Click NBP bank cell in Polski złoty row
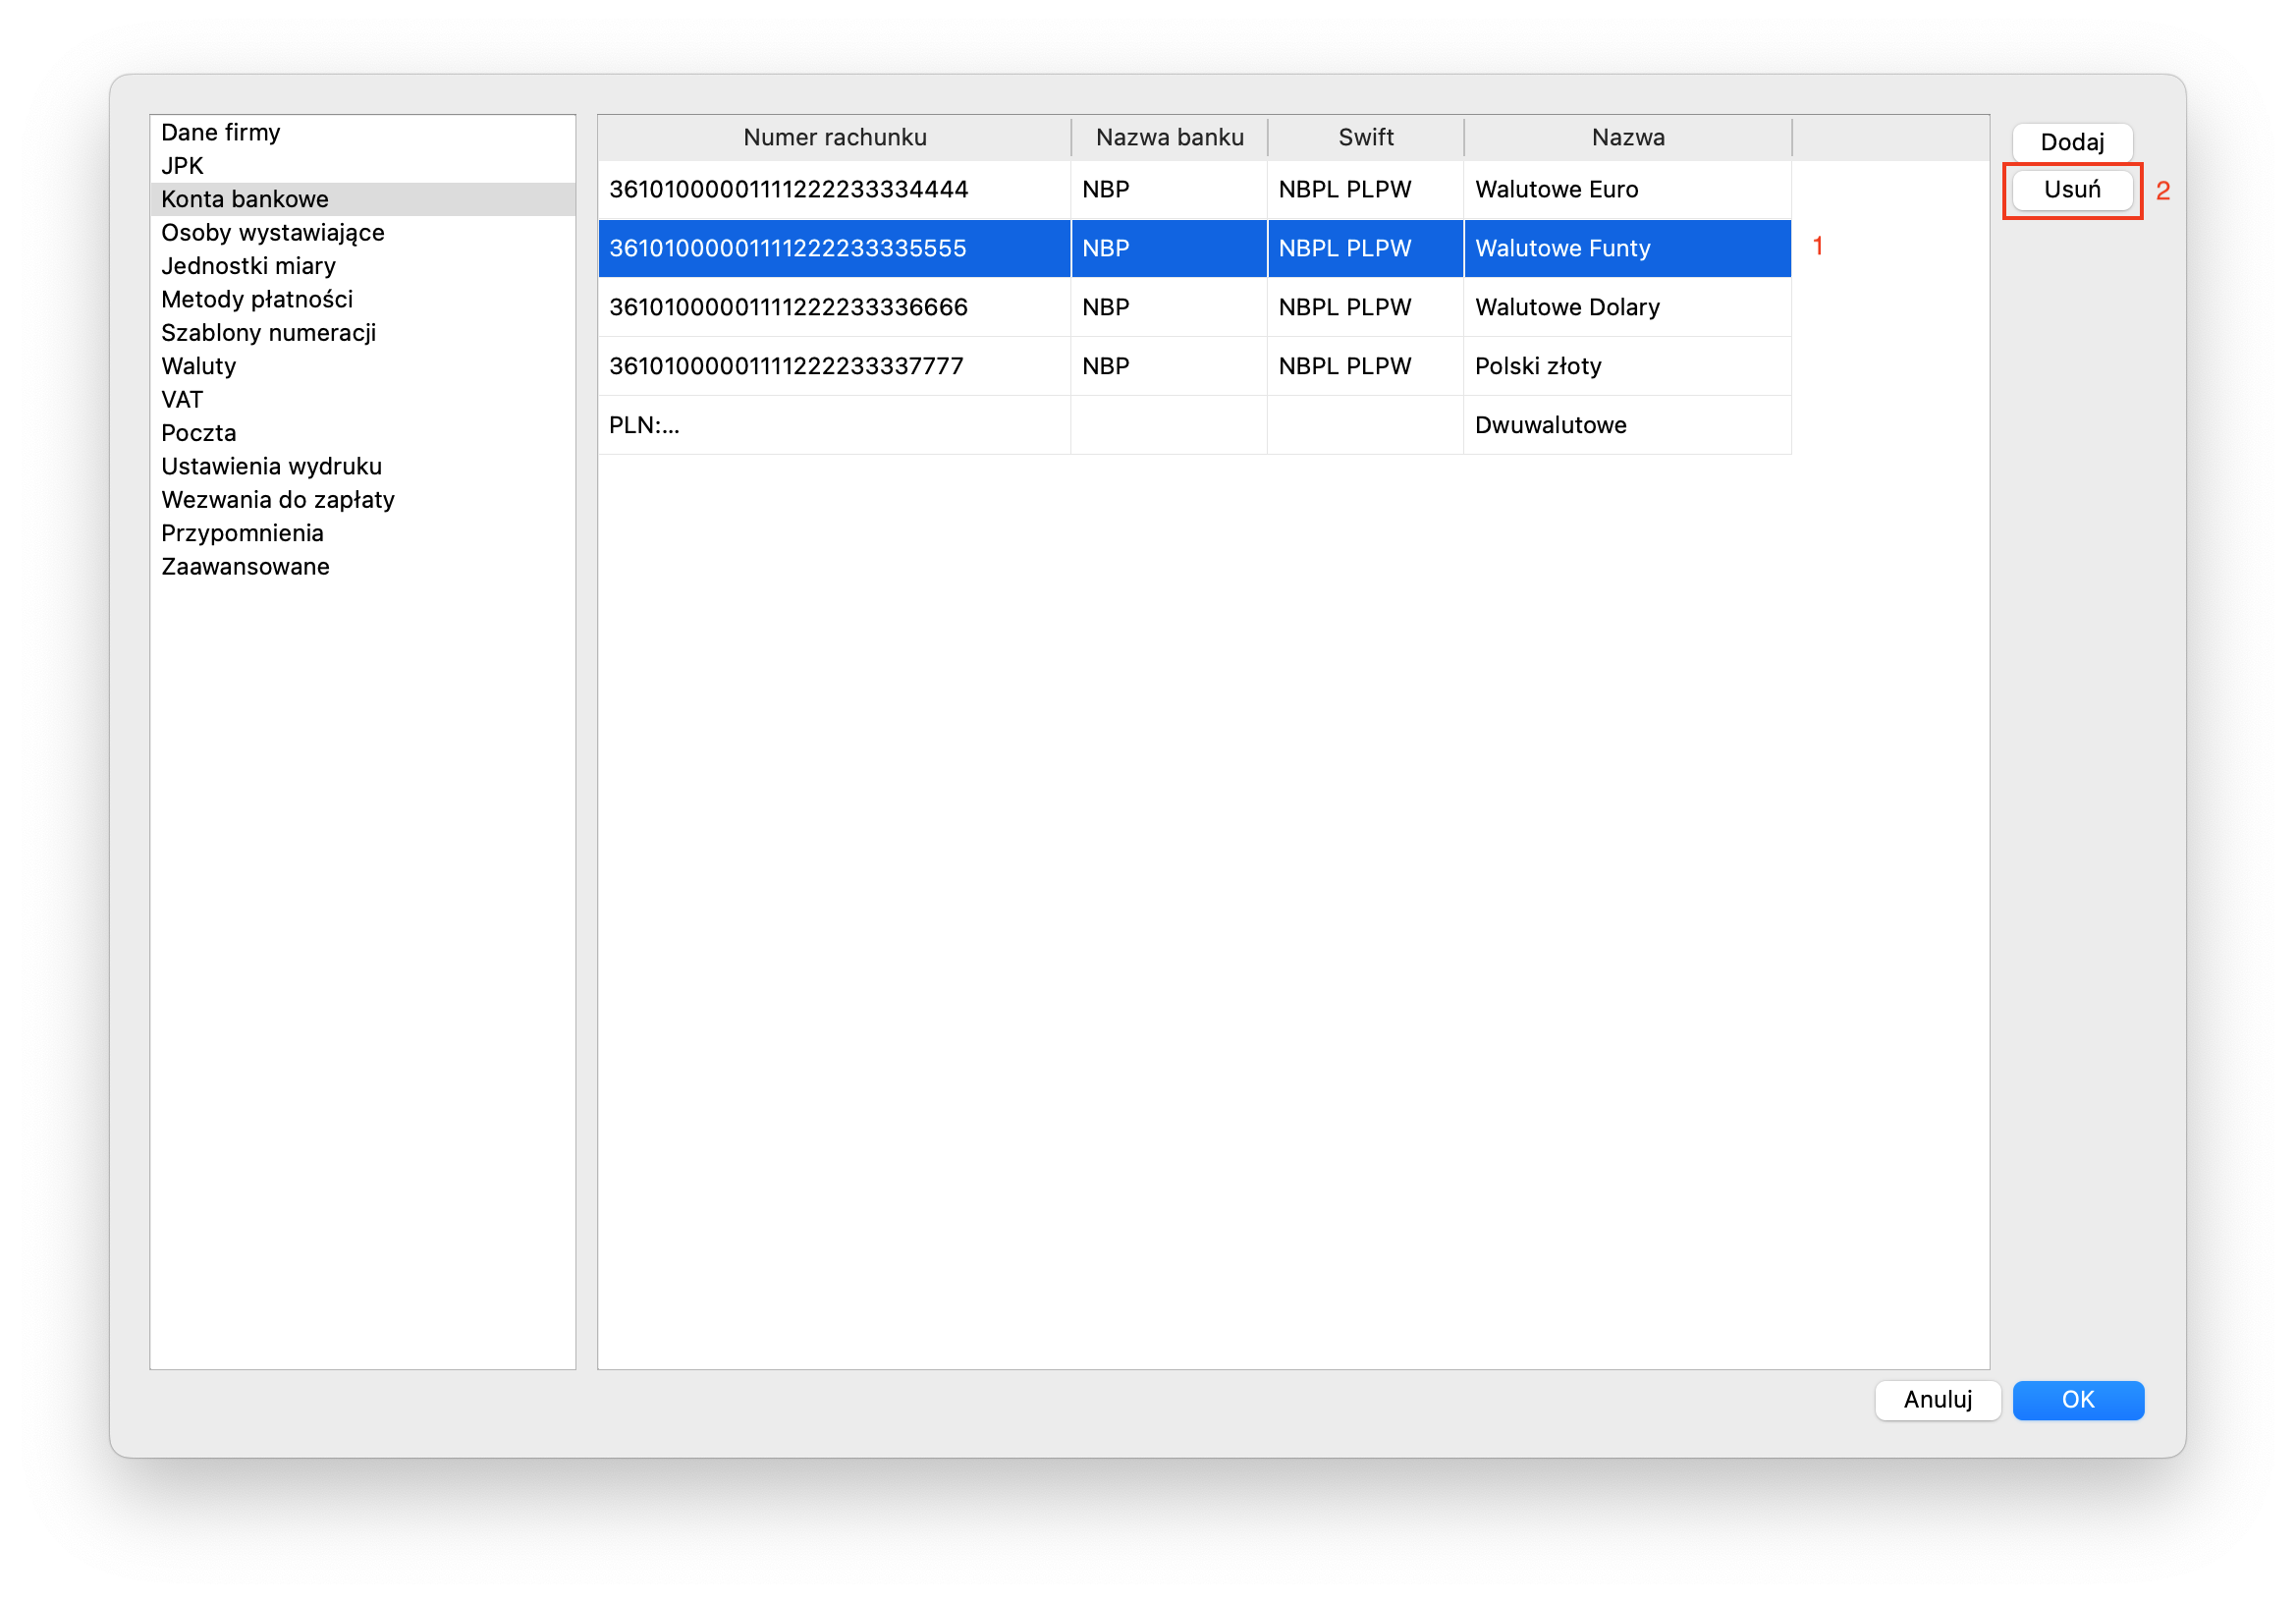 click(1169, 366)
